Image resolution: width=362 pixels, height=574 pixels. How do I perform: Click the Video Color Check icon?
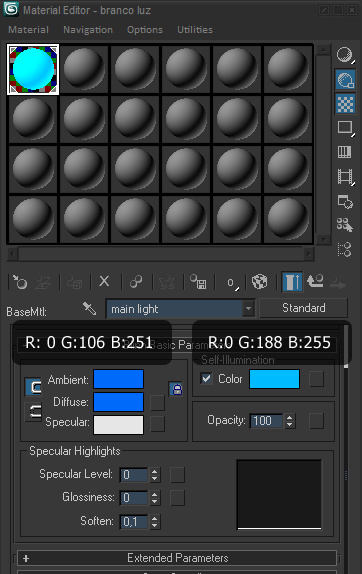[x=344, y=152]
